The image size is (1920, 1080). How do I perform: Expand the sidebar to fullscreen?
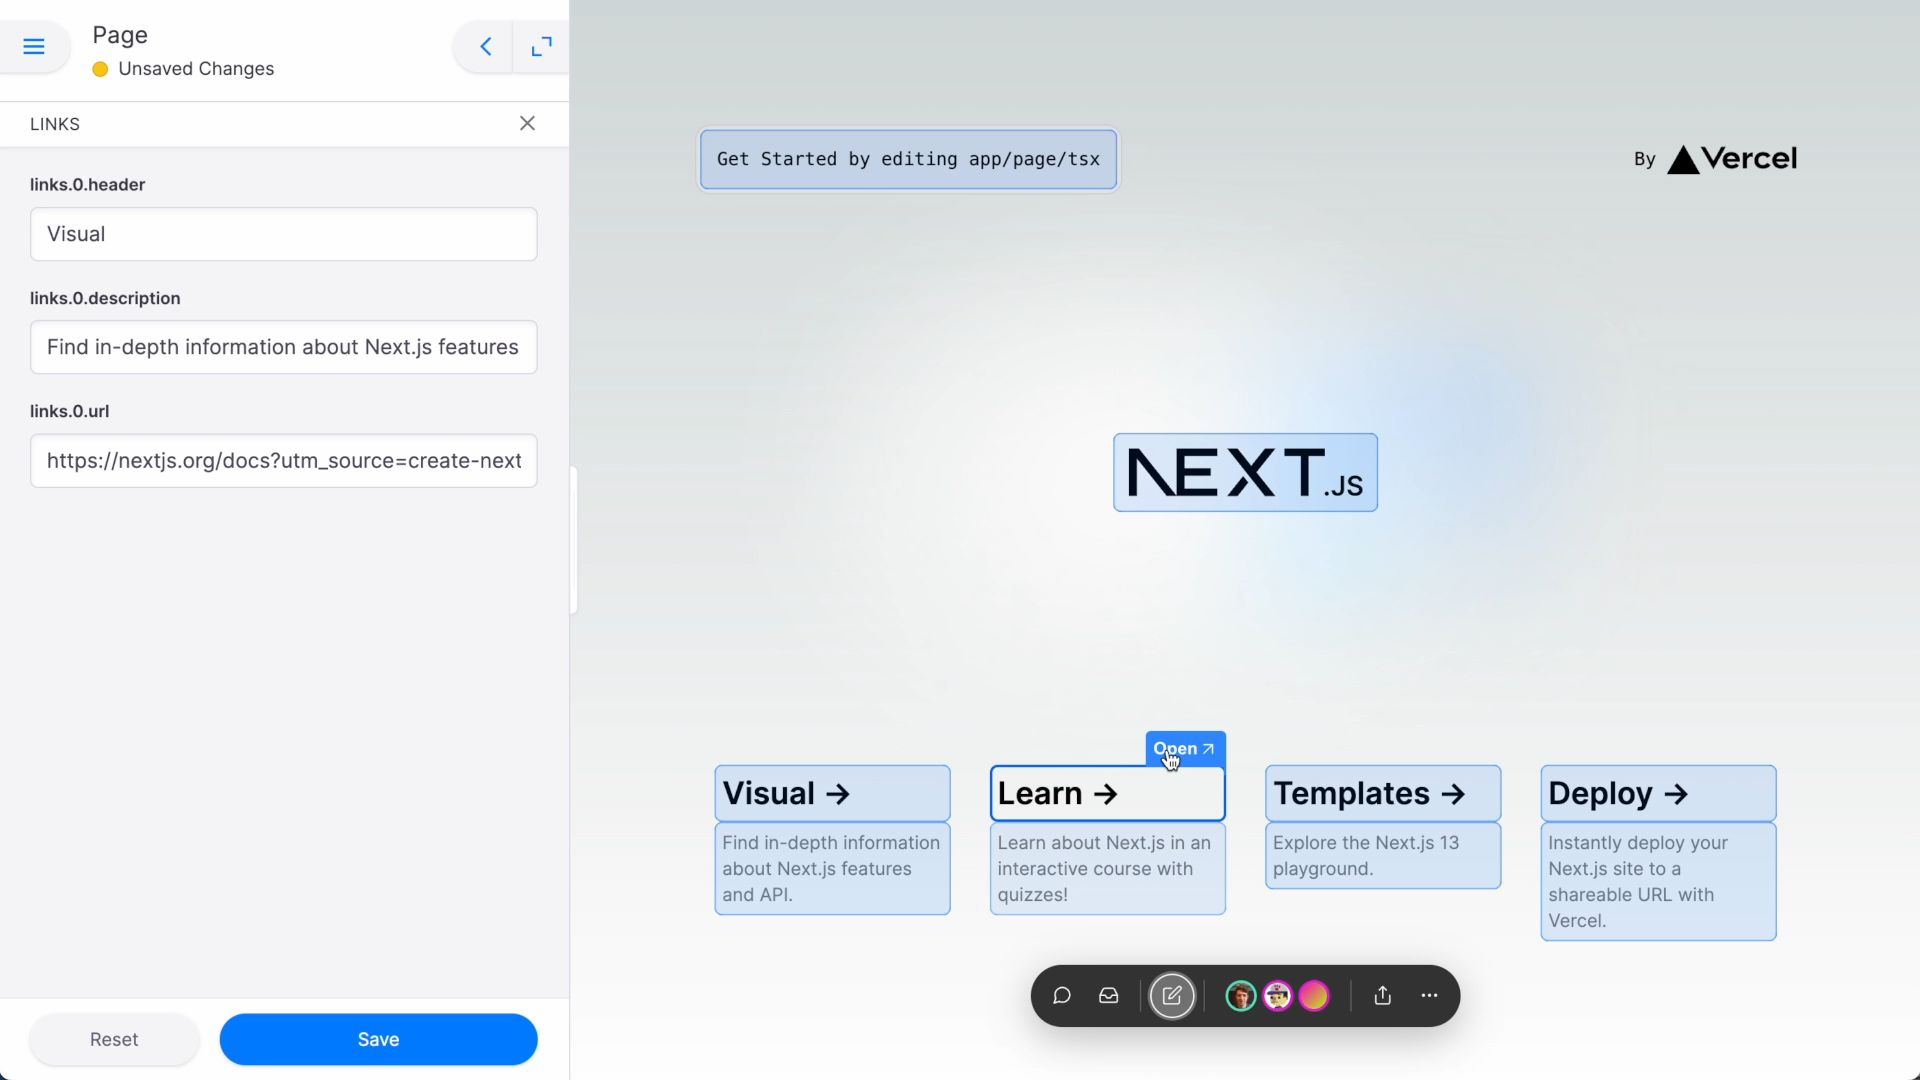[x=541, y=47]
